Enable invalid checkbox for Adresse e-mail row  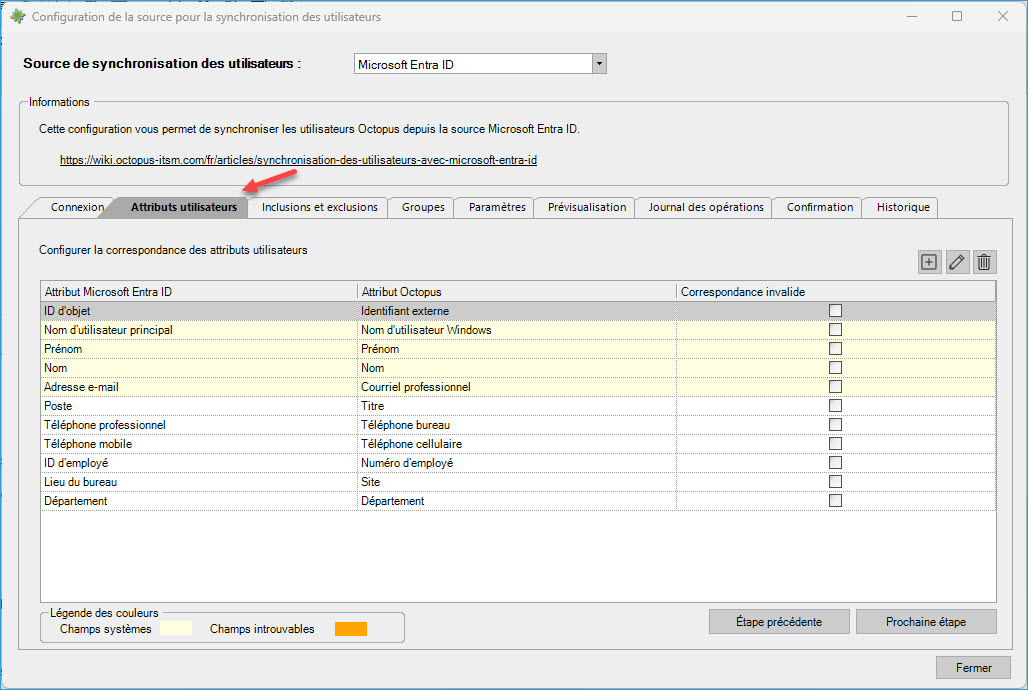click(x=835, y=387)
